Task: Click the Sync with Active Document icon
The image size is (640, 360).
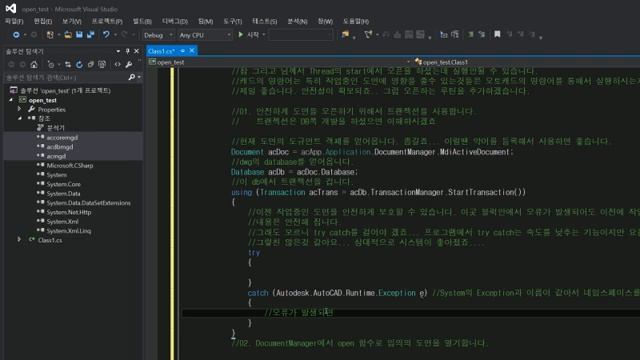Action: click(x=68, y=64)
